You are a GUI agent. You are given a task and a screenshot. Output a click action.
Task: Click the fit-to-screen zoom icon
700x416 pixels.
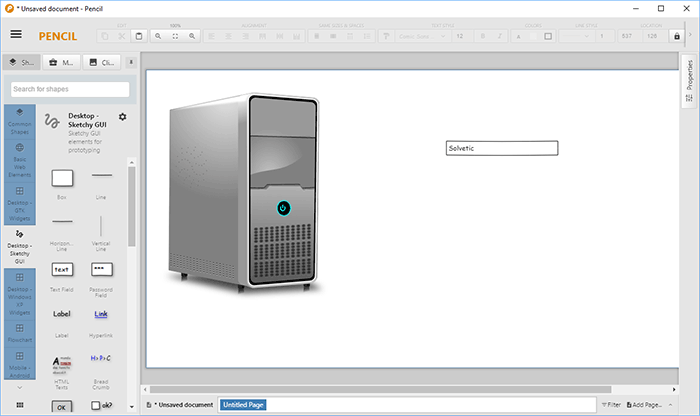[175, 36]
